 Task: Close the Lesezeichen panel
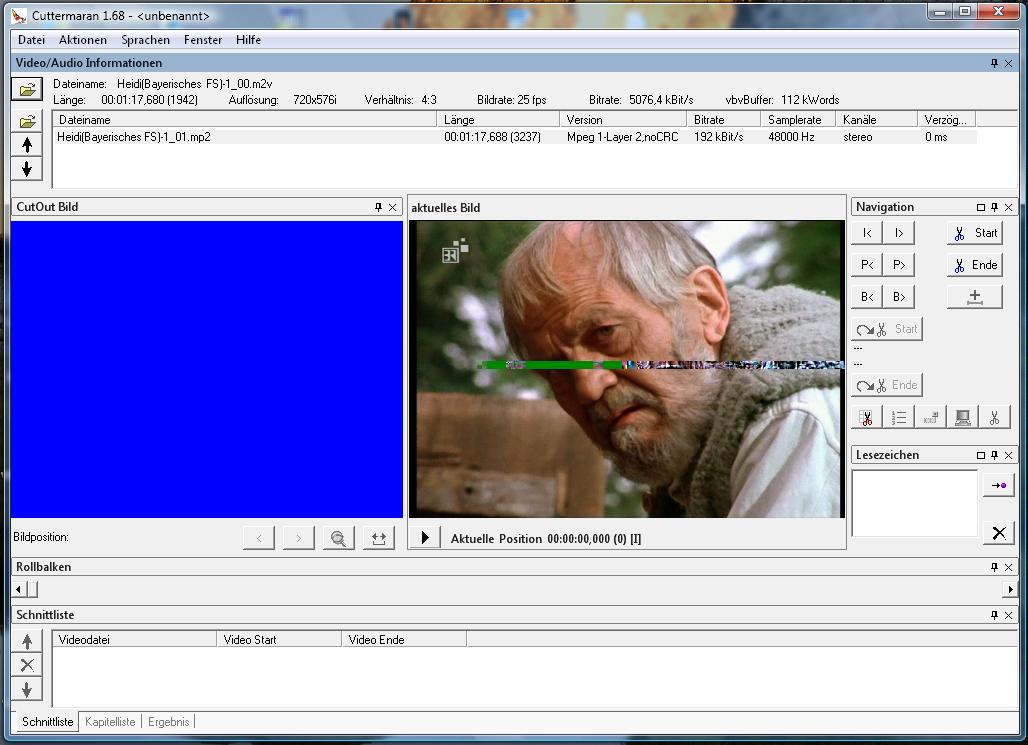(x=1009, y=455)
